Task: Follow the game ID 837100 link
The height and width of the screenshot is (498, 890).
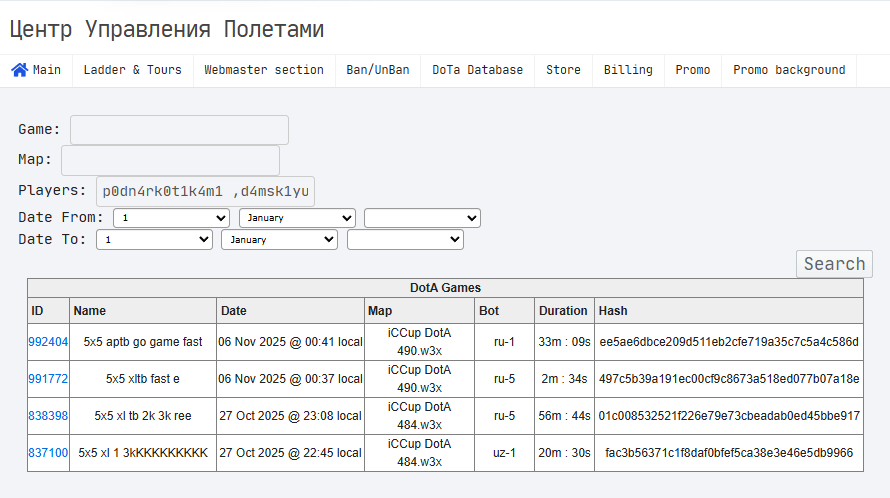Action: [x=48, y=453]
